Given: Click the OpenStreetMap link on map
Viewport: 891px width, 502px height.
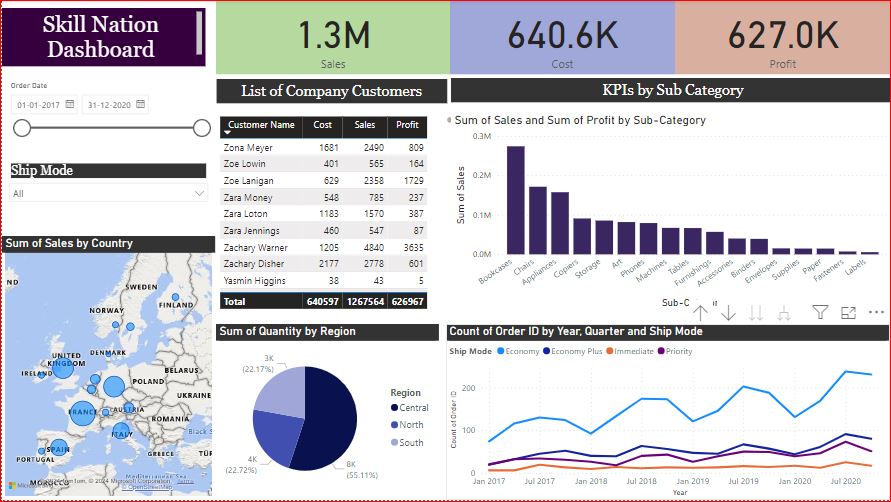Looking at the screenshot, I should 149,487.
